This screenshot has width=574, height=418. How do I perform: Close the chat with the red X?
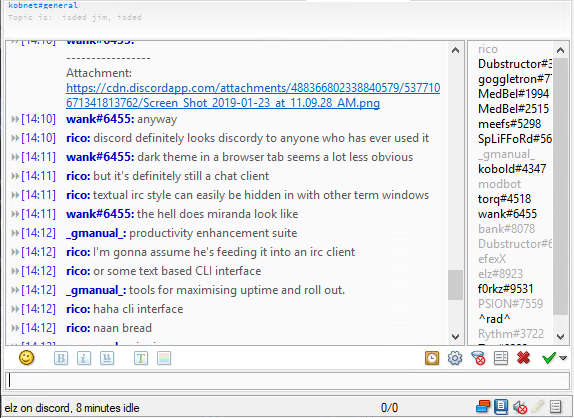tap(523, 358)
